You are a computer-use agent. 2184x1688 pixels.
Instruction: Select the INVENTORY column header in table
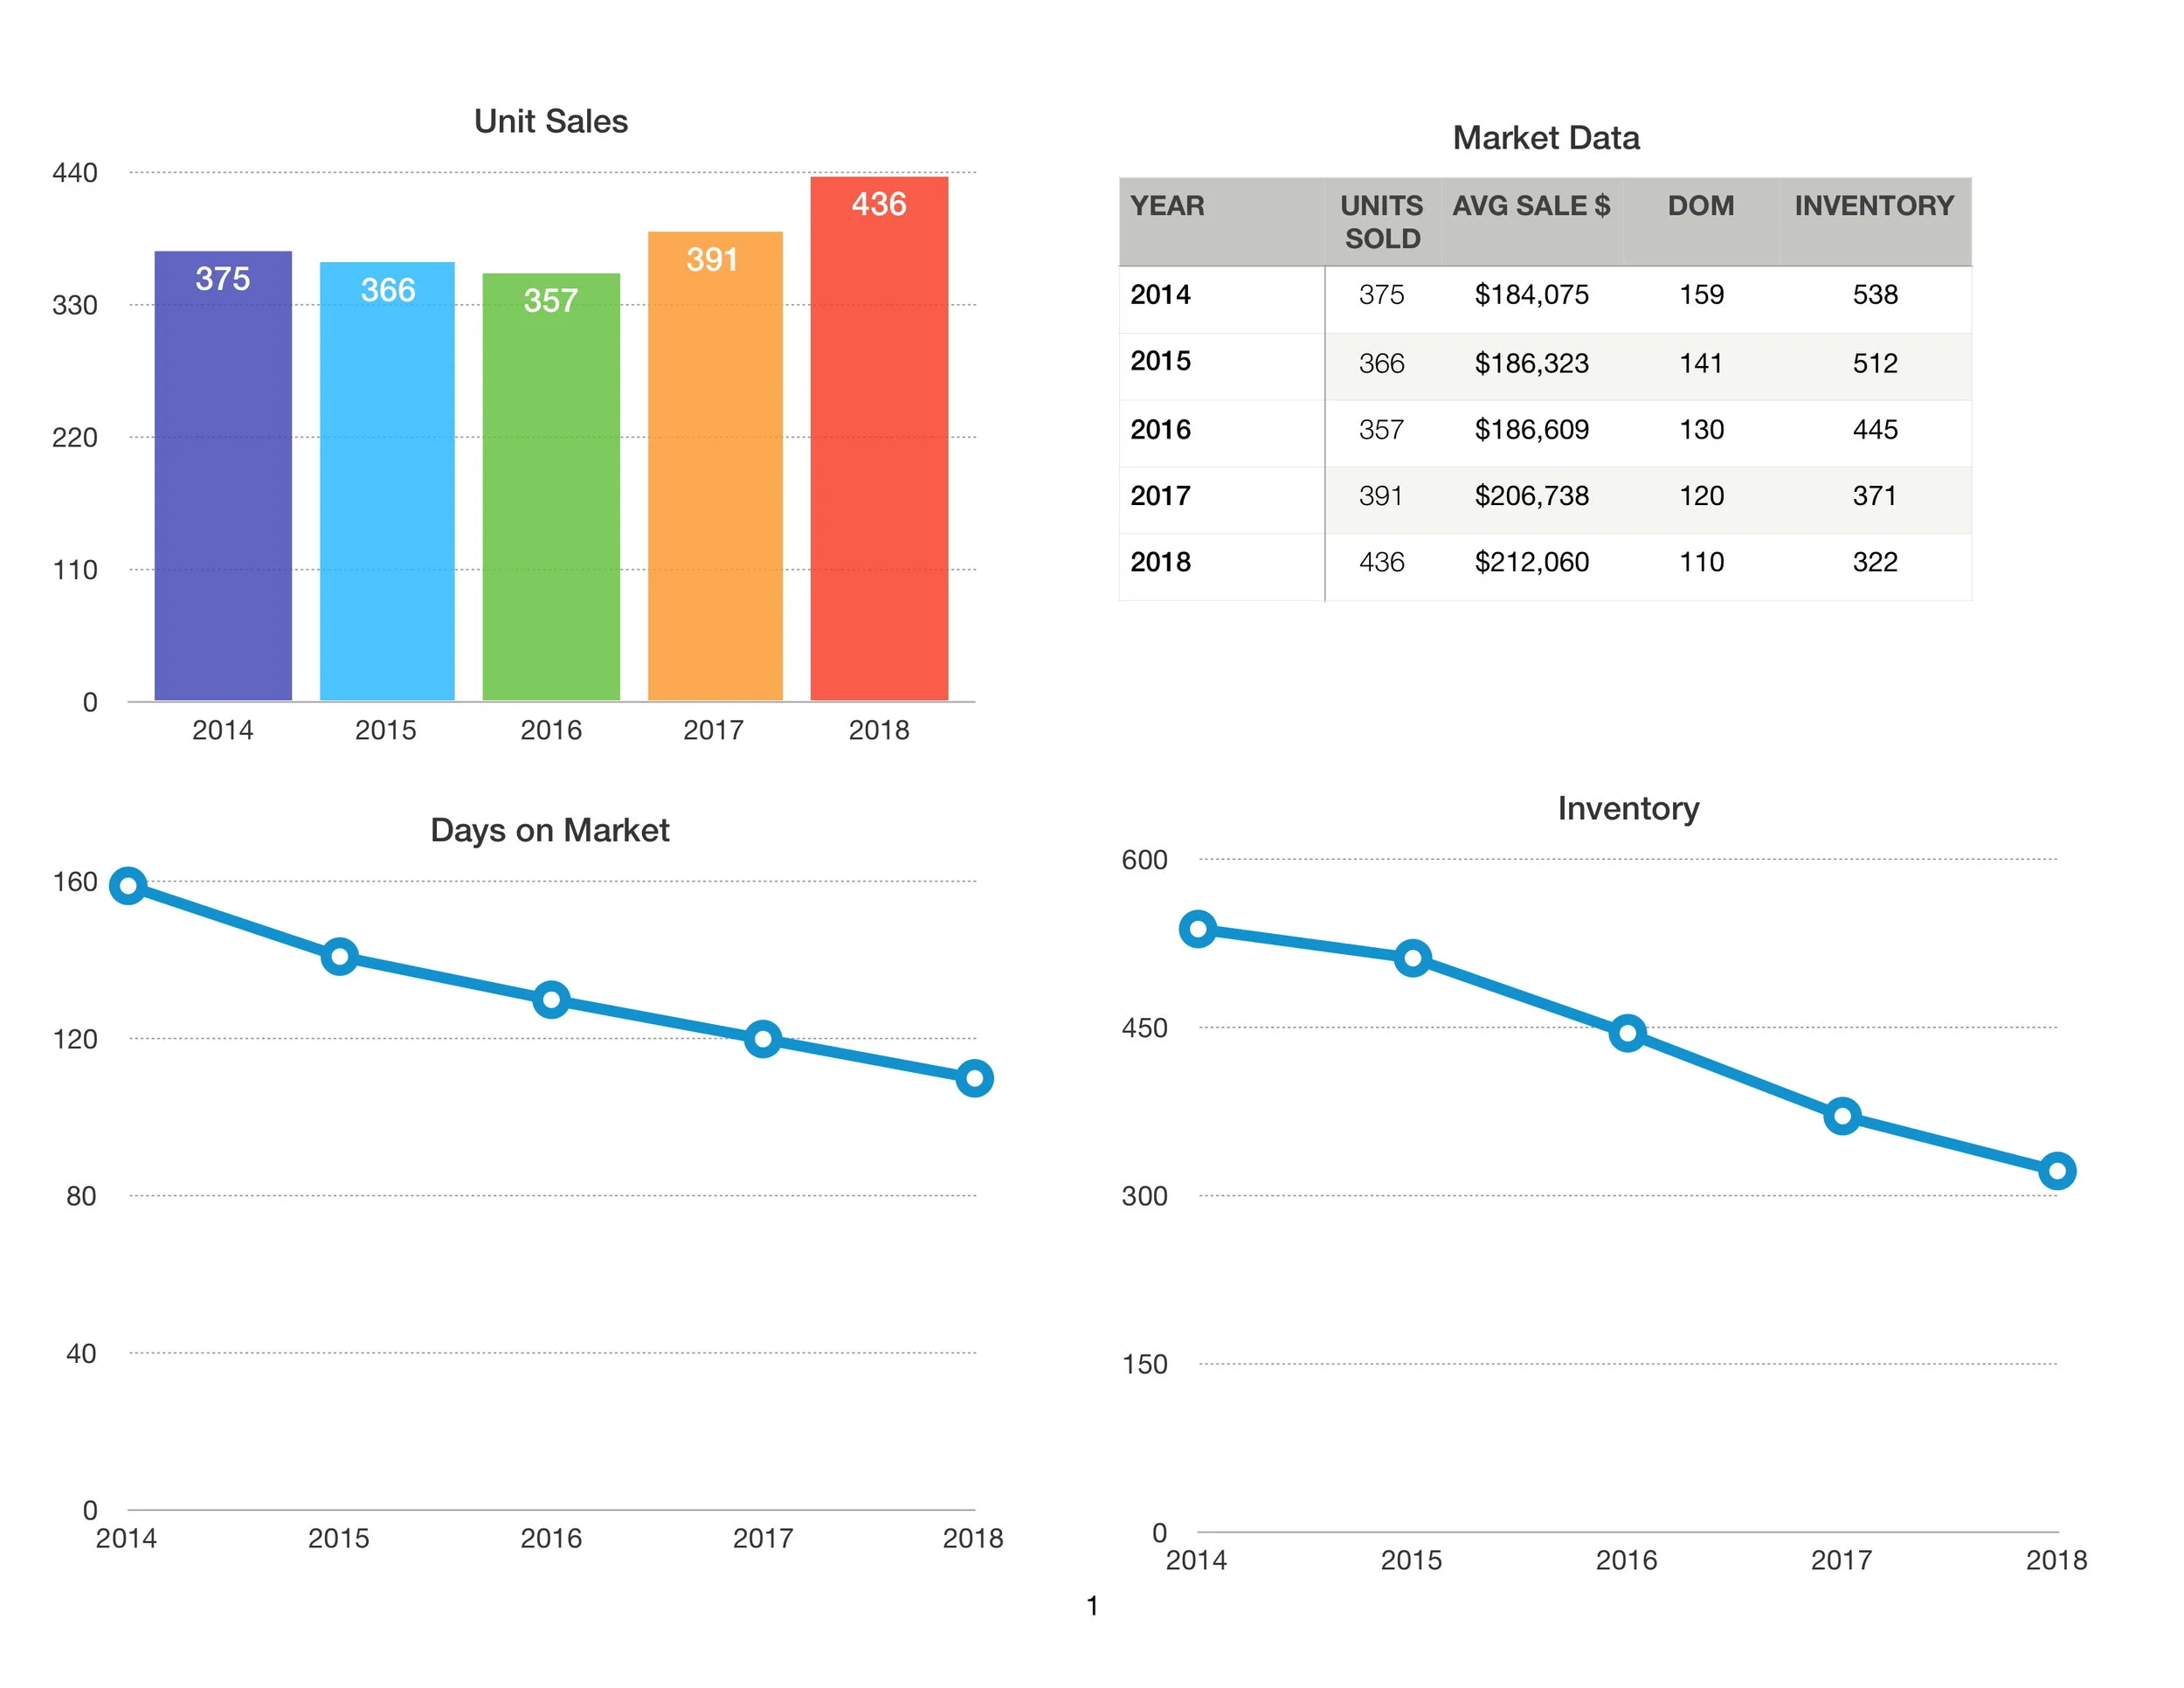(1873, 206)
